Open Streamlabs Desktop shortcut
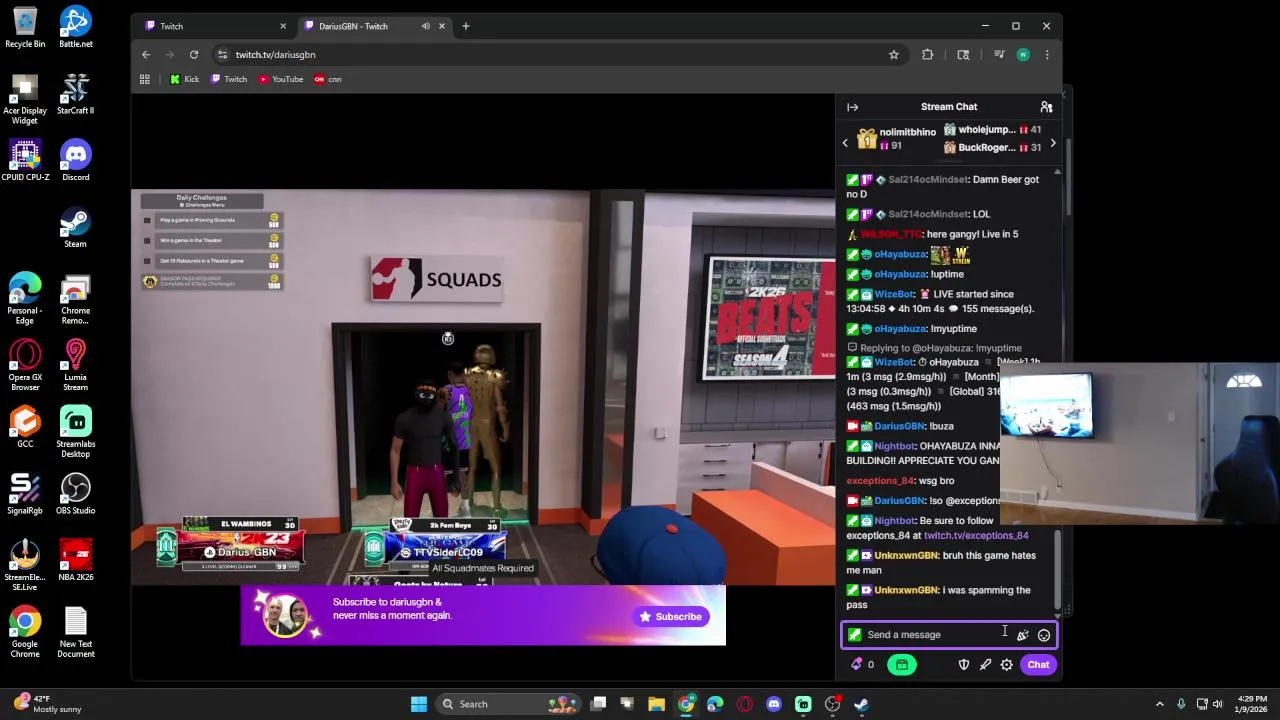The width and height of the screenshot is (1280, 720). click(x=75, y=432)
